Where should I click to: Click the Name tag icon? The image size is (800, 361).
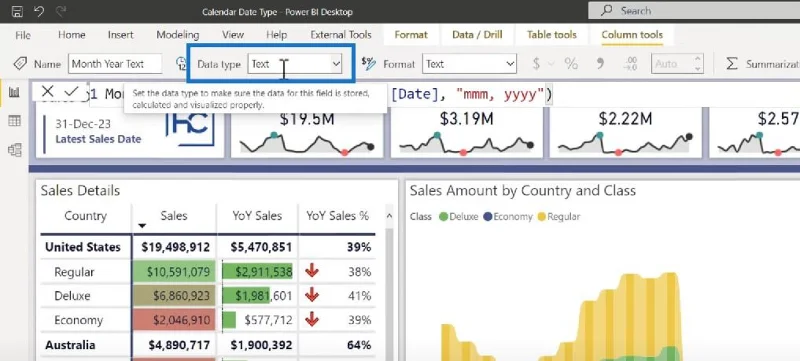click(x=20, y=64)
